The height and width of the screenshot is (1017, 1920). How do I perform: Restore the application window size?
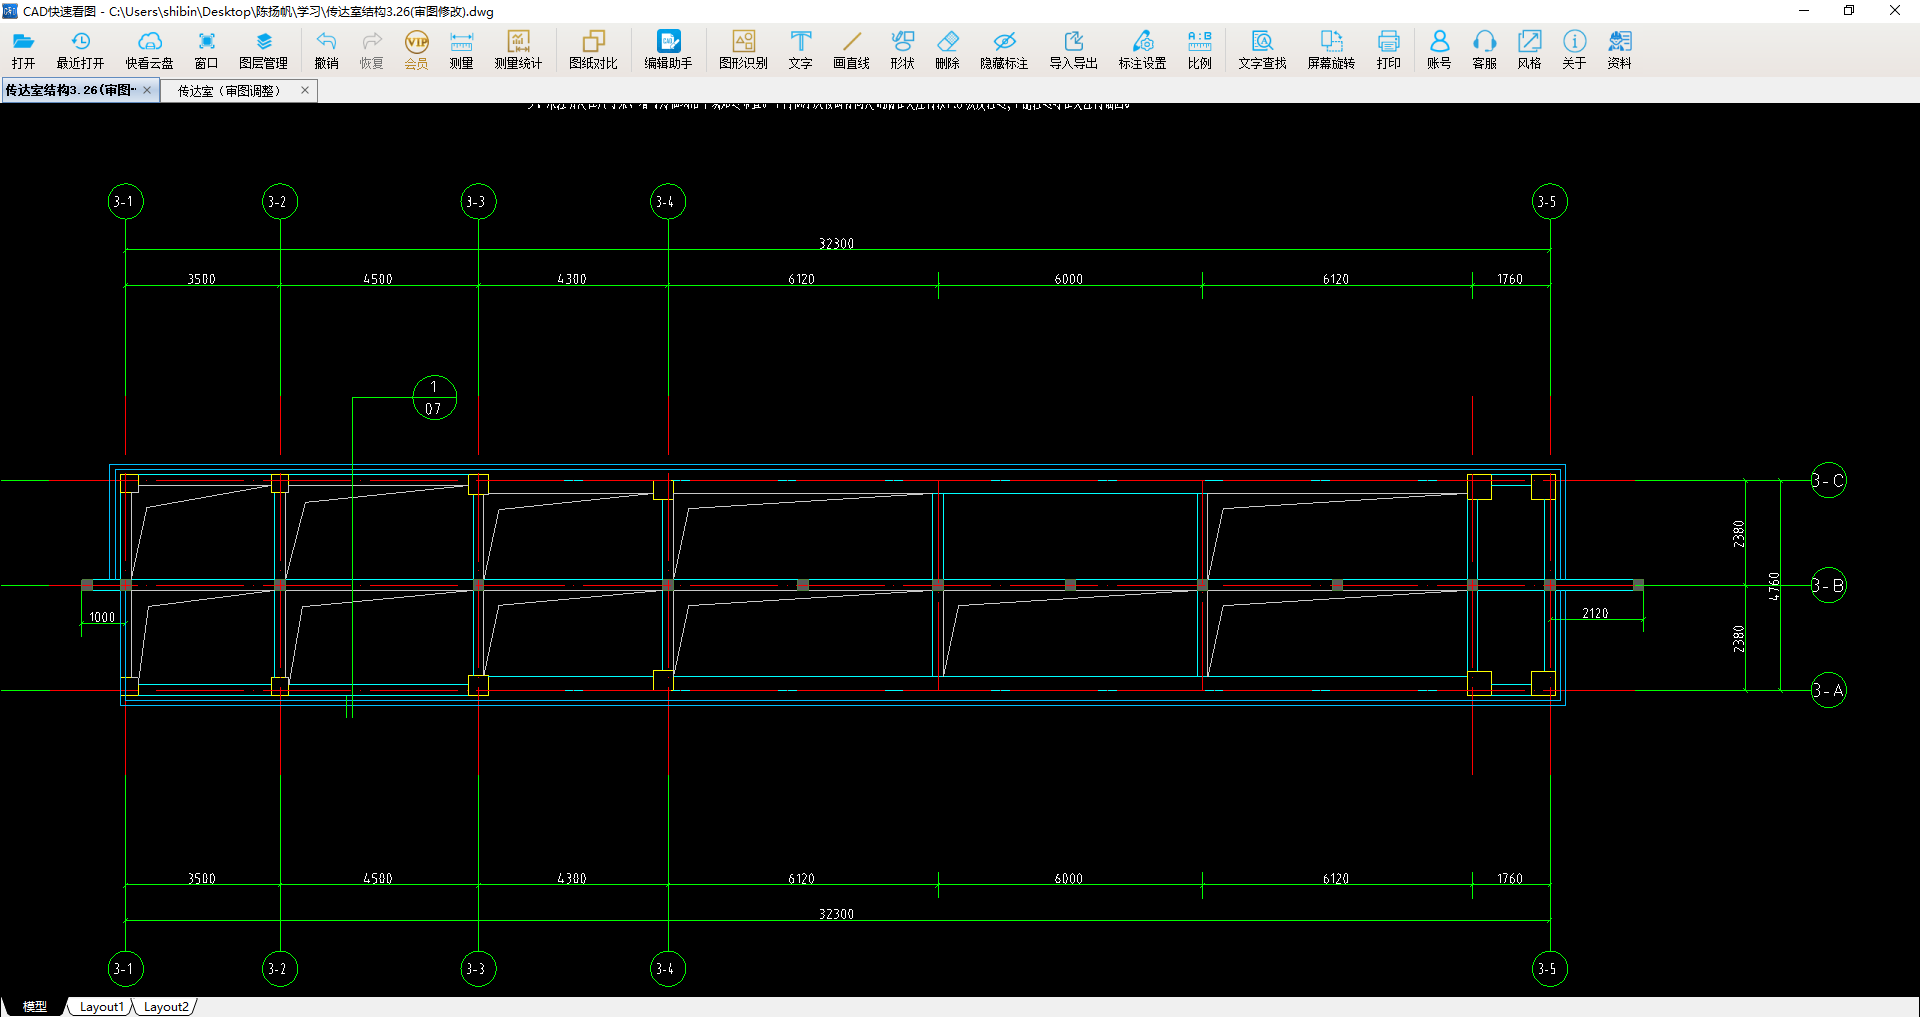[x=1849, y=11]
